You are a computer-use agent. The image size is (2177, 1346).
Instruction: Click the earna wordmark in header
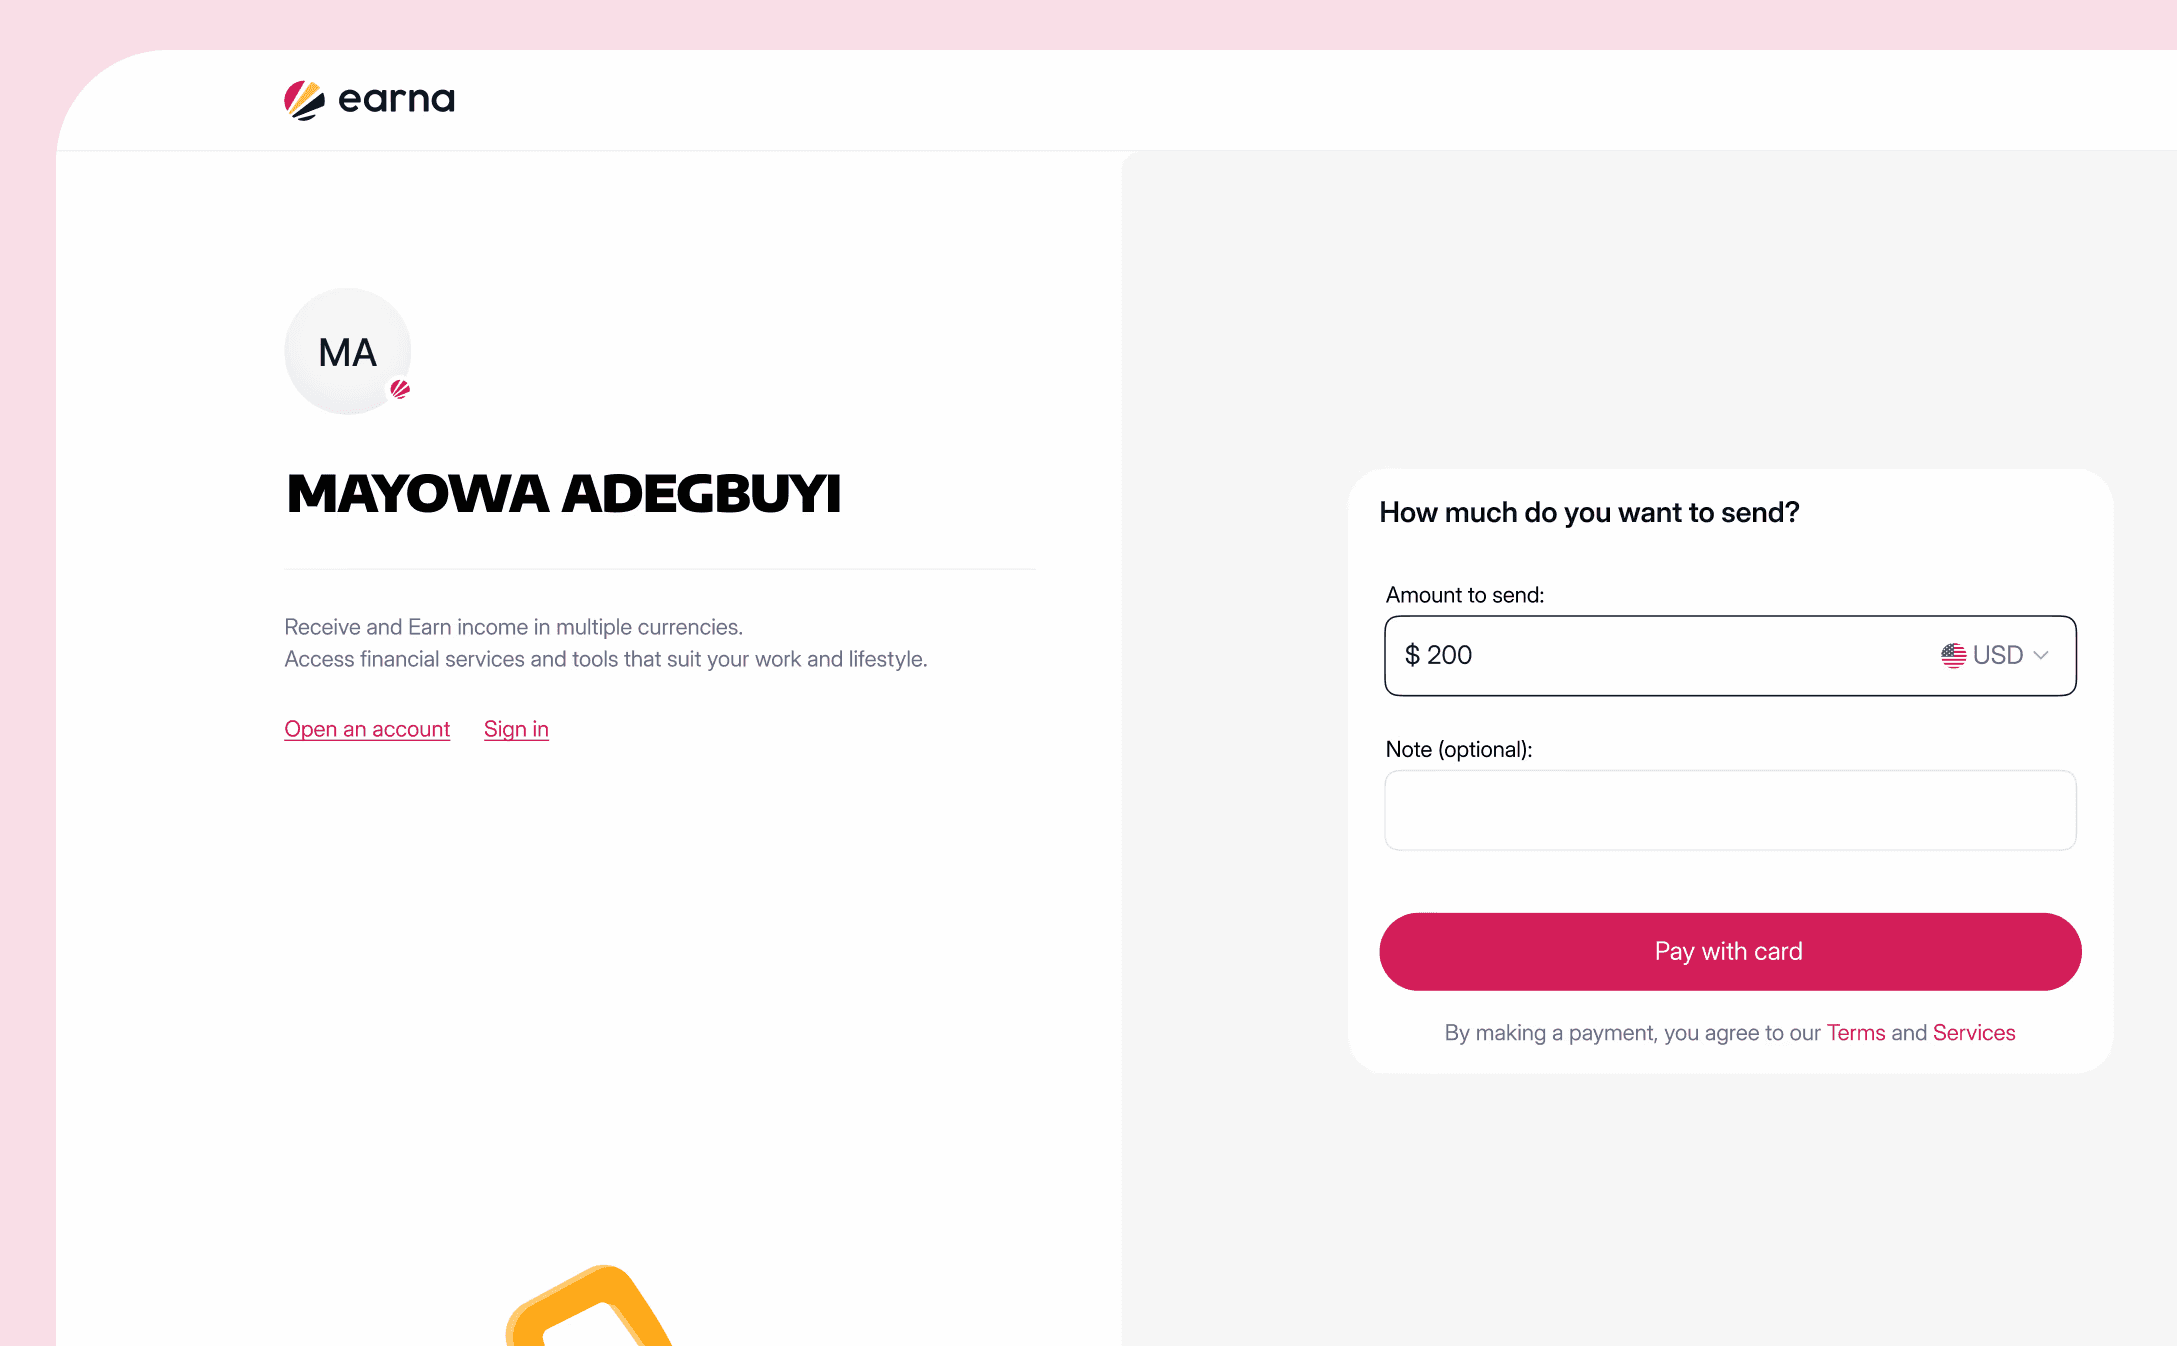click(396, 99)
